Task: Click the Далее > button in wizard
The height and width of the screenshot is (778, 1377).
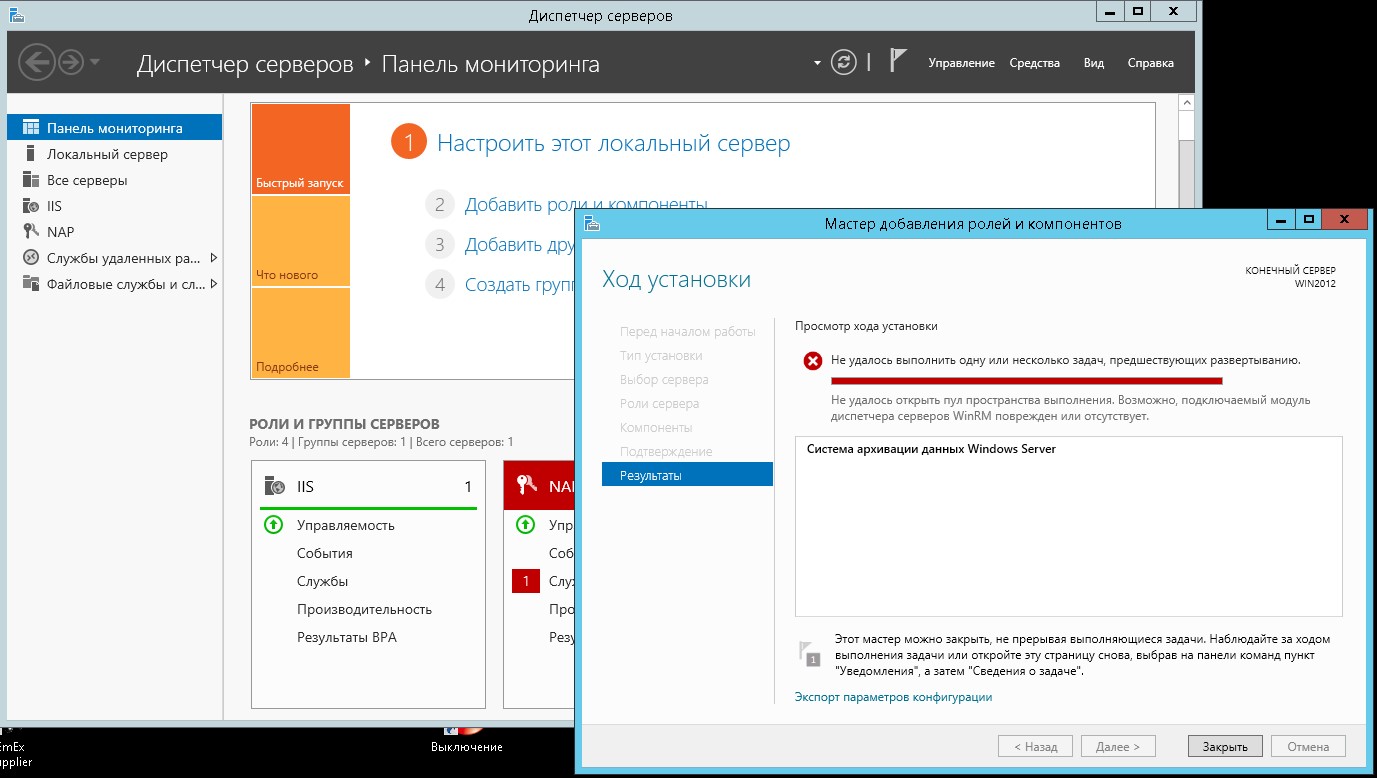Action: [1118, 746]
